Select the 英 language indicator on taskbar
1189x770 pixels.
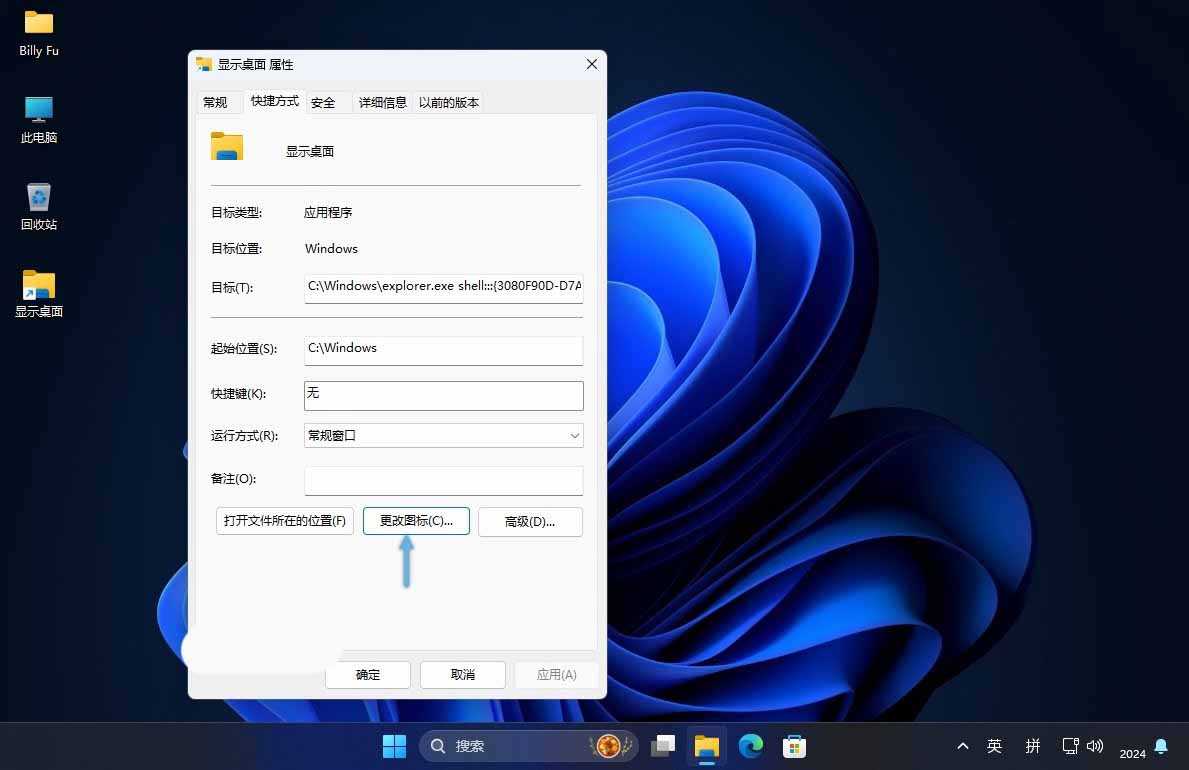point(994,746)
